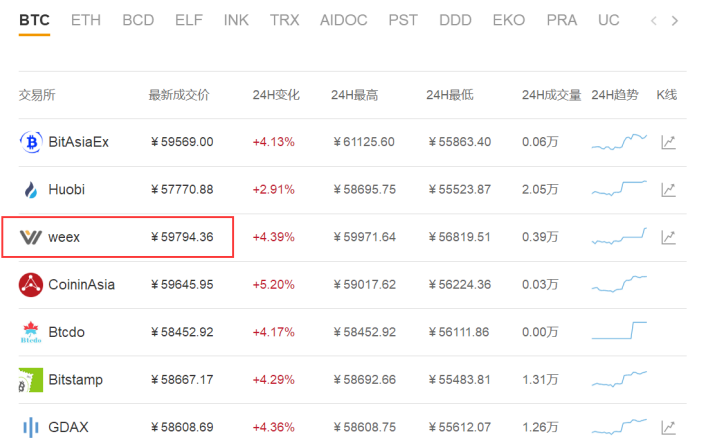The image size is (702, 447).
Task: Open the Btcdo exchange link
Action: [66, 332]
